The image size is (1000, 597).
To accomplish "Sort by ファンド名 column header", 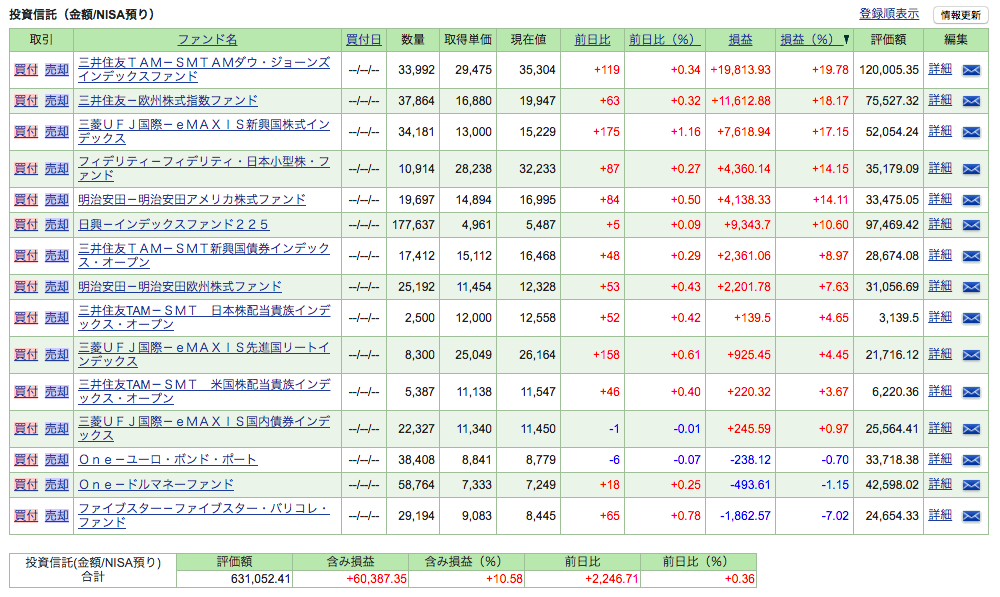I will click(207, 40).
